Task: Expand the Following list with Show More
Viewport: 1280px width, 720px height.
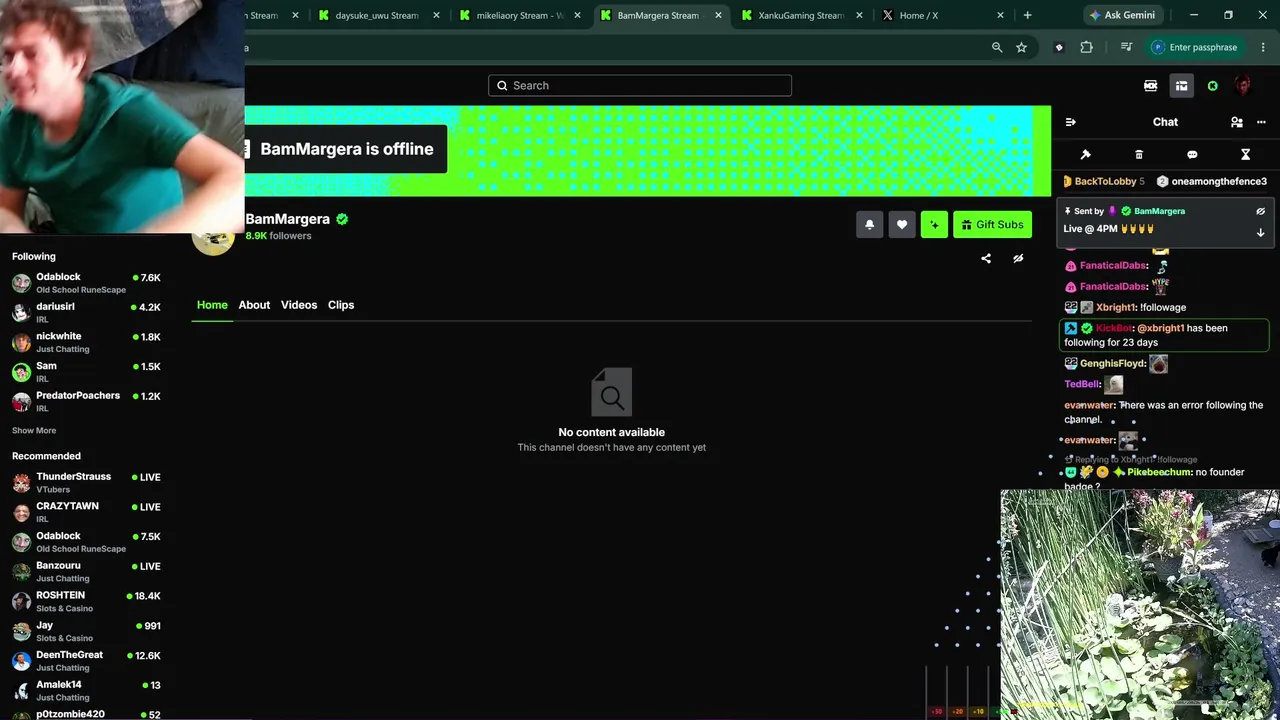Action: pos(34,431)
